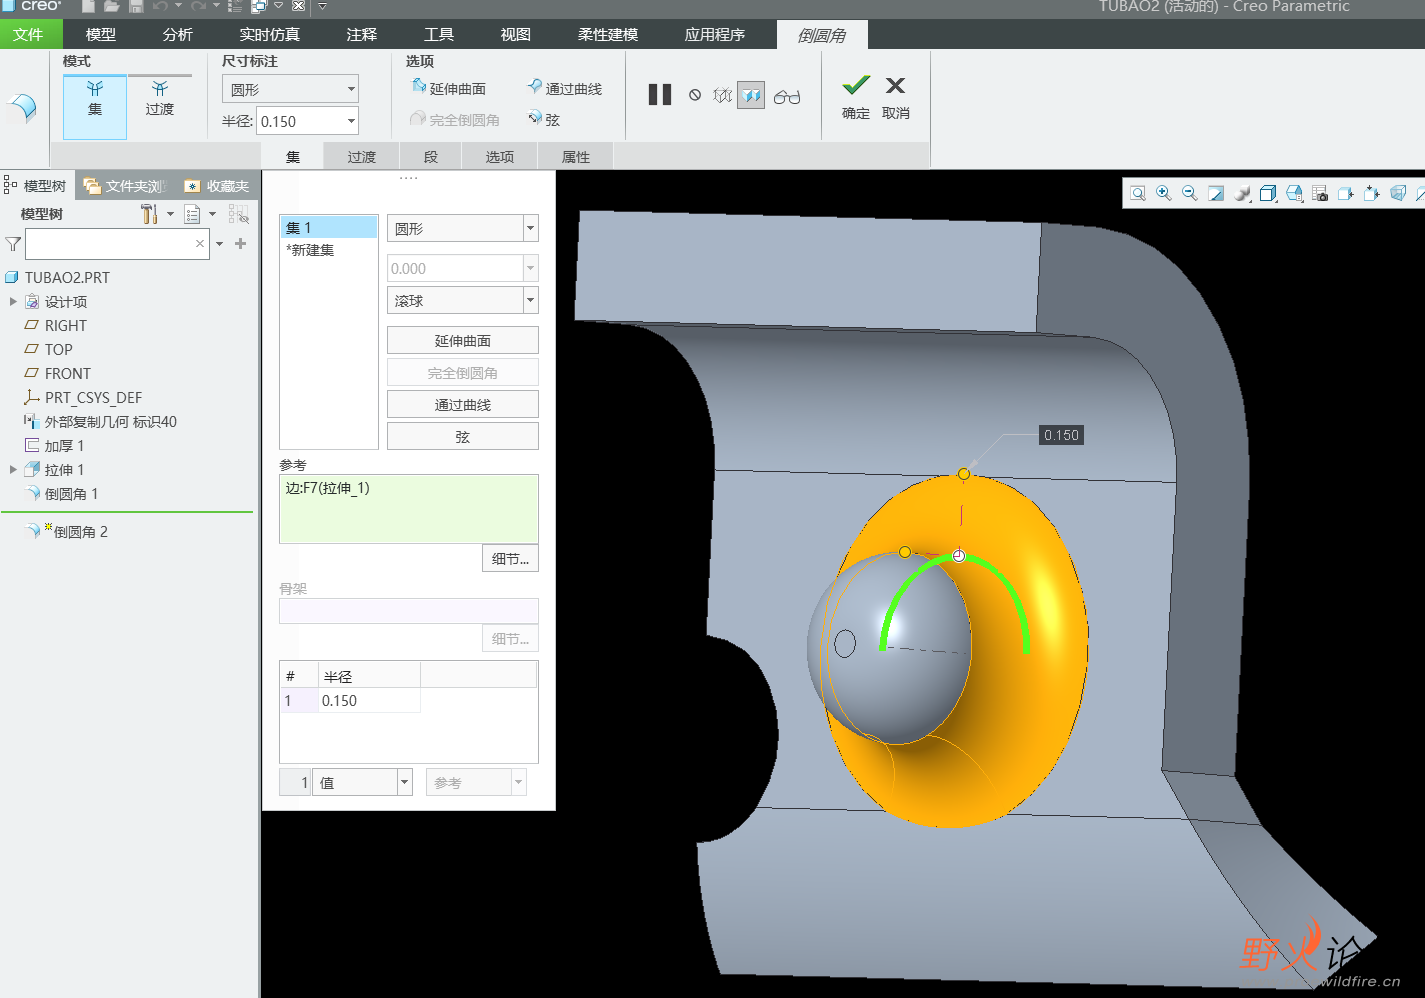The width and height of the screenshot is (1425, 998).
Task: Switch to the 实时仿真 ribbon tab
Action: coord(270,34)
